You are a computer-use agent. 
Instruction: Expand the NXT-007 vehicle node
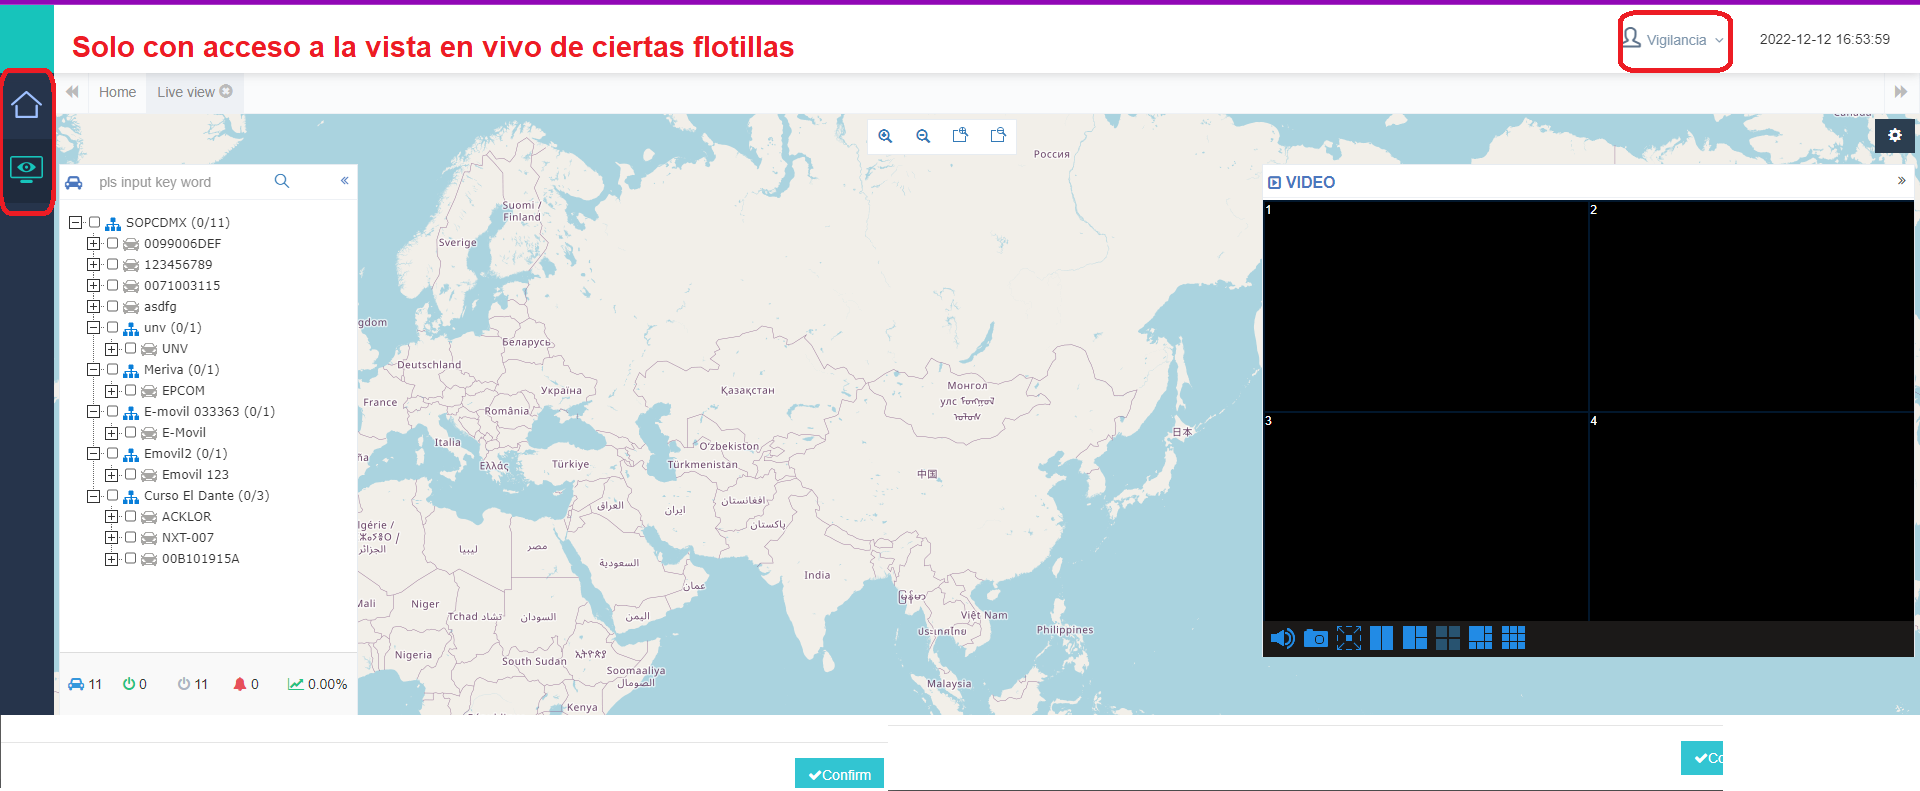point(111,538)
